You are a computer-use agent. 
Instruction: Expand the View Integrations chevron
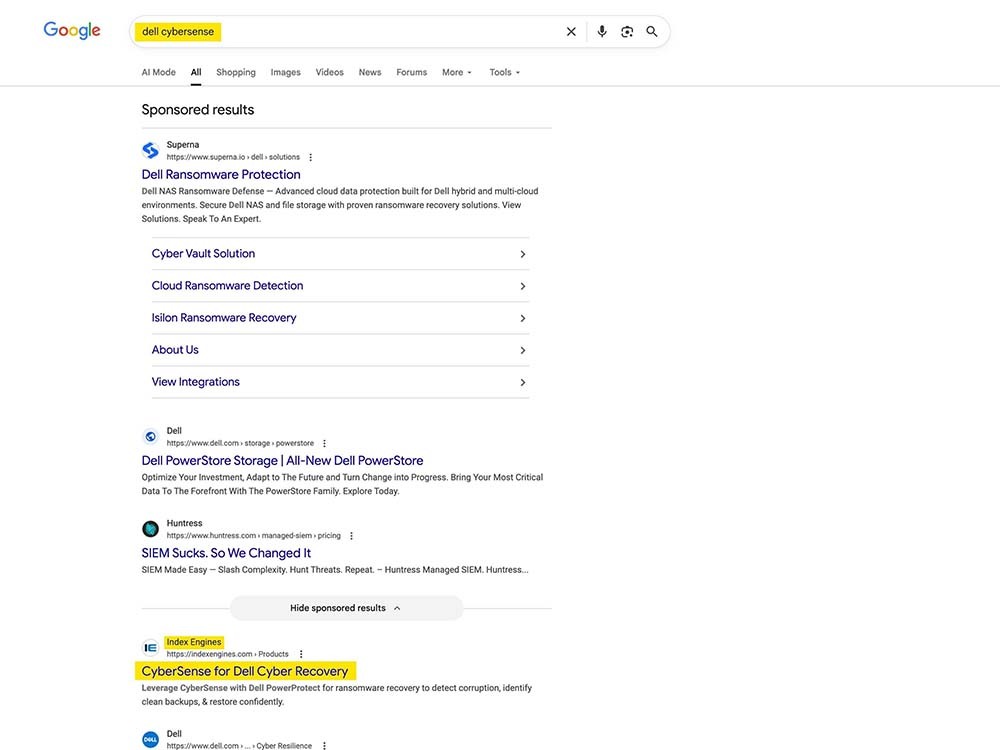pyautogui.click(x=522, y=383)
